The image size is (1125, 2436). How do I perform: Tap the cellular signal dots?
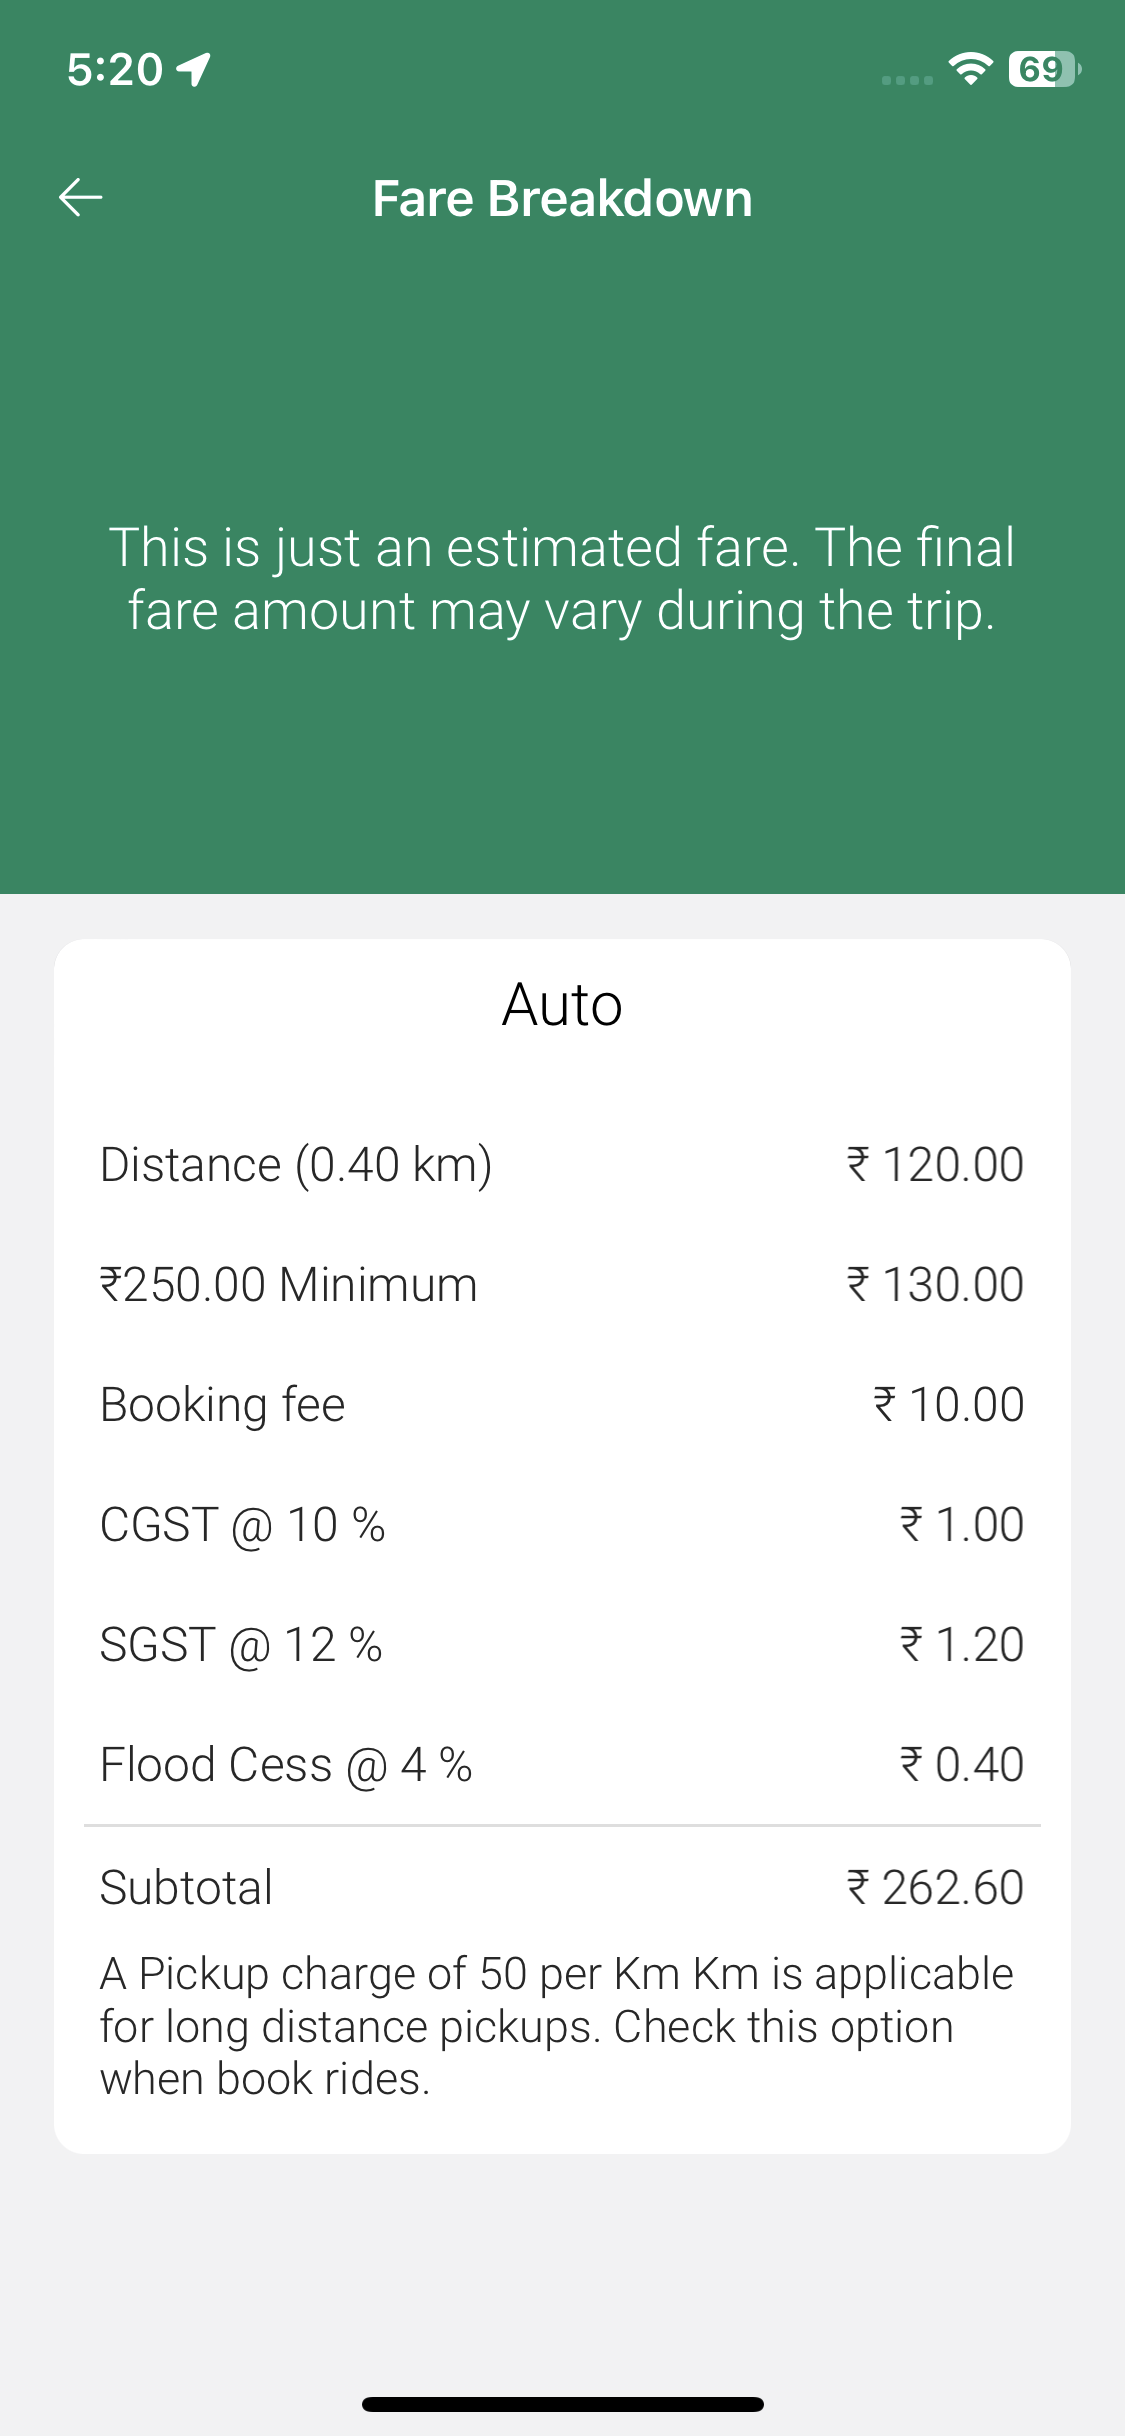(907, 80)
